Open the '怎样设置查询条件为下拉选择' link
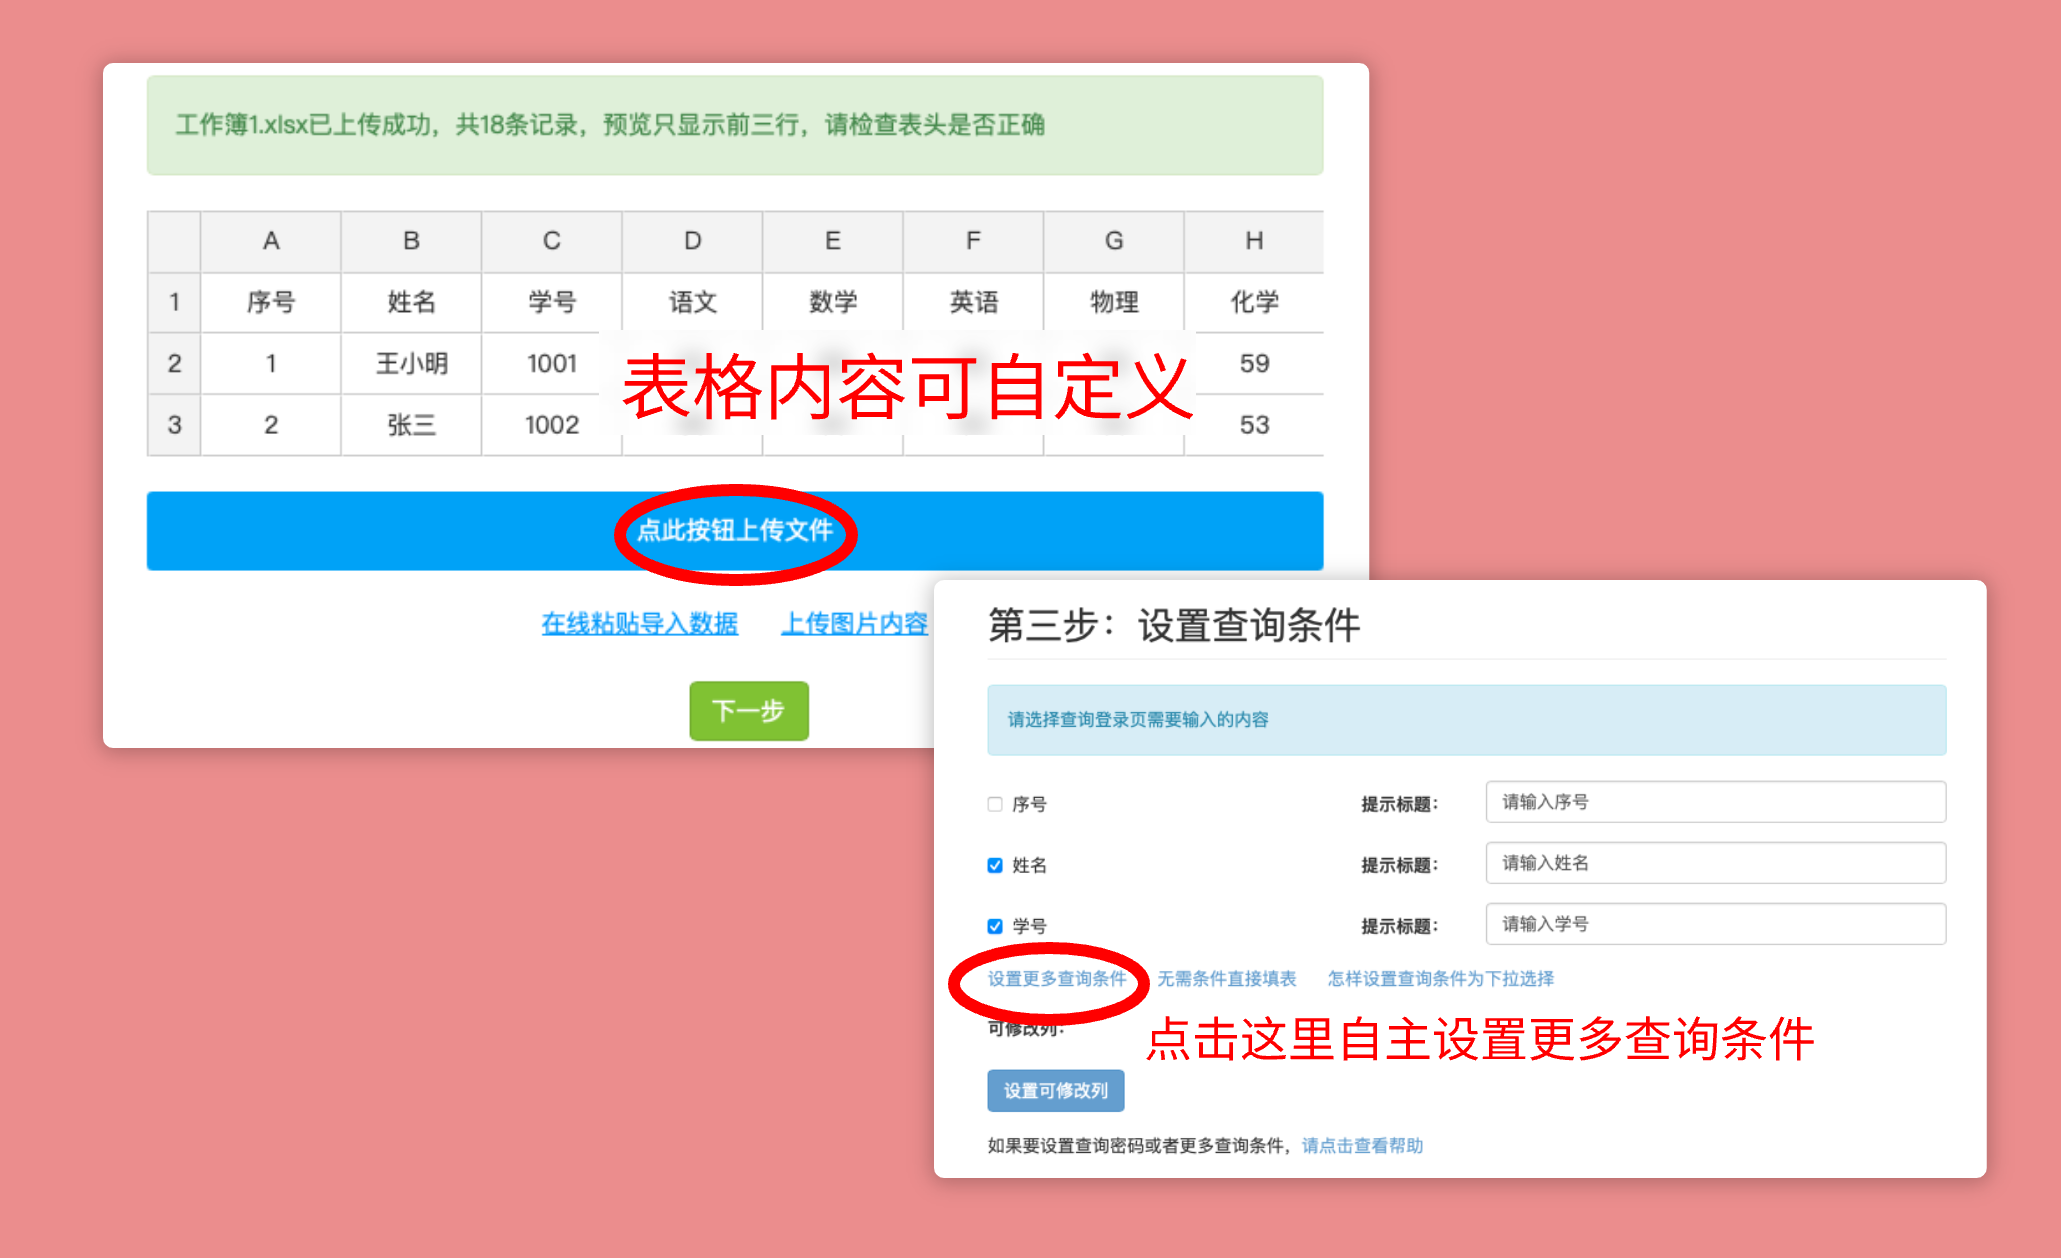The height and width of the screenshot is (1258, 2061). coord(1441,979)
